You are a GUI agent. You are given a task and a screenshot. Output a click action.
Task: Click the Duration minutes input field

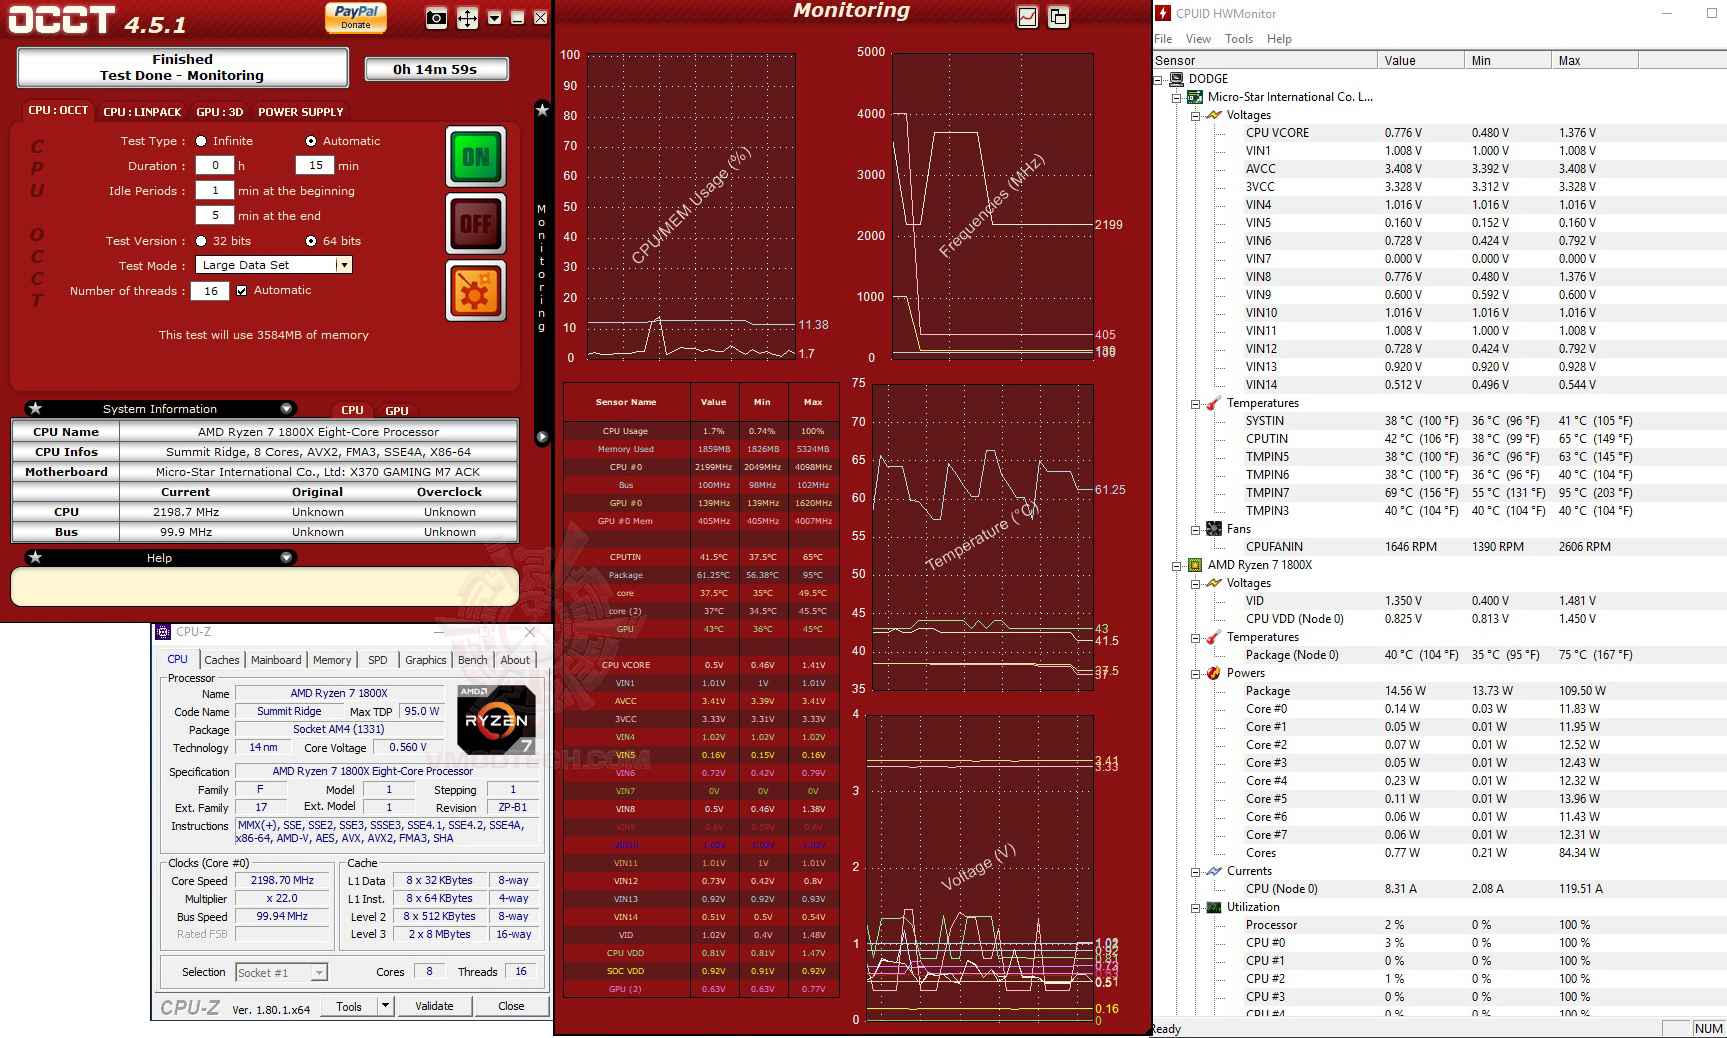click(x=315, y=166)
